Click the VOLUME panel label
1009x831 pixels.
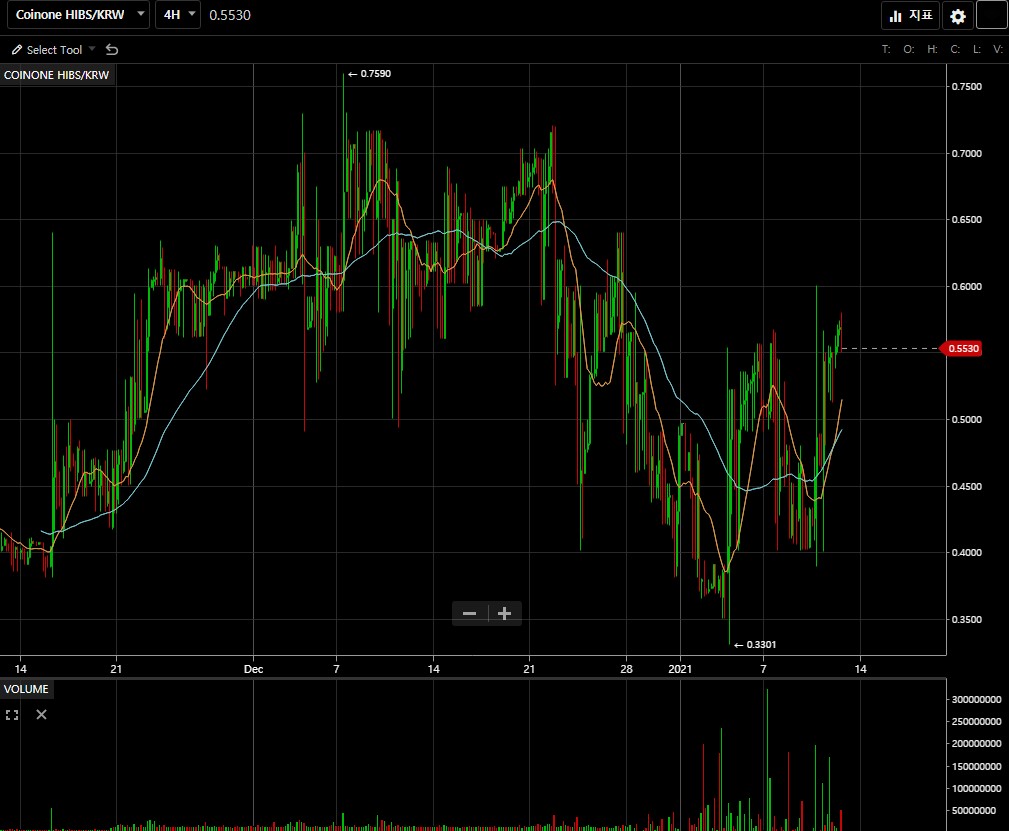click(x=26, y=689)
